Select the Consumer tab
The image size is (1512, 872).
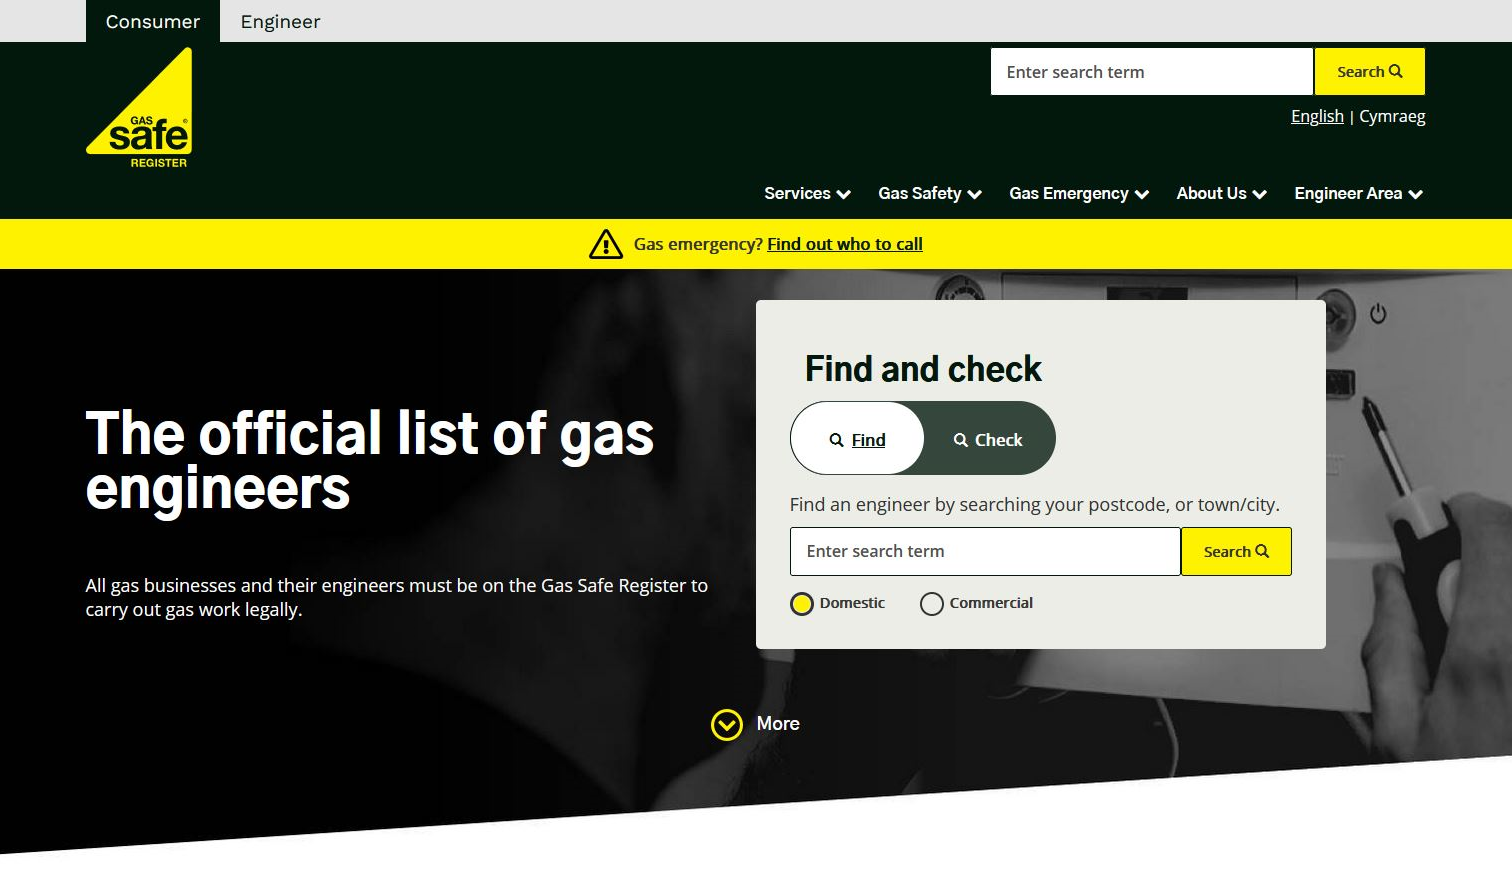(x=153, y=21)
